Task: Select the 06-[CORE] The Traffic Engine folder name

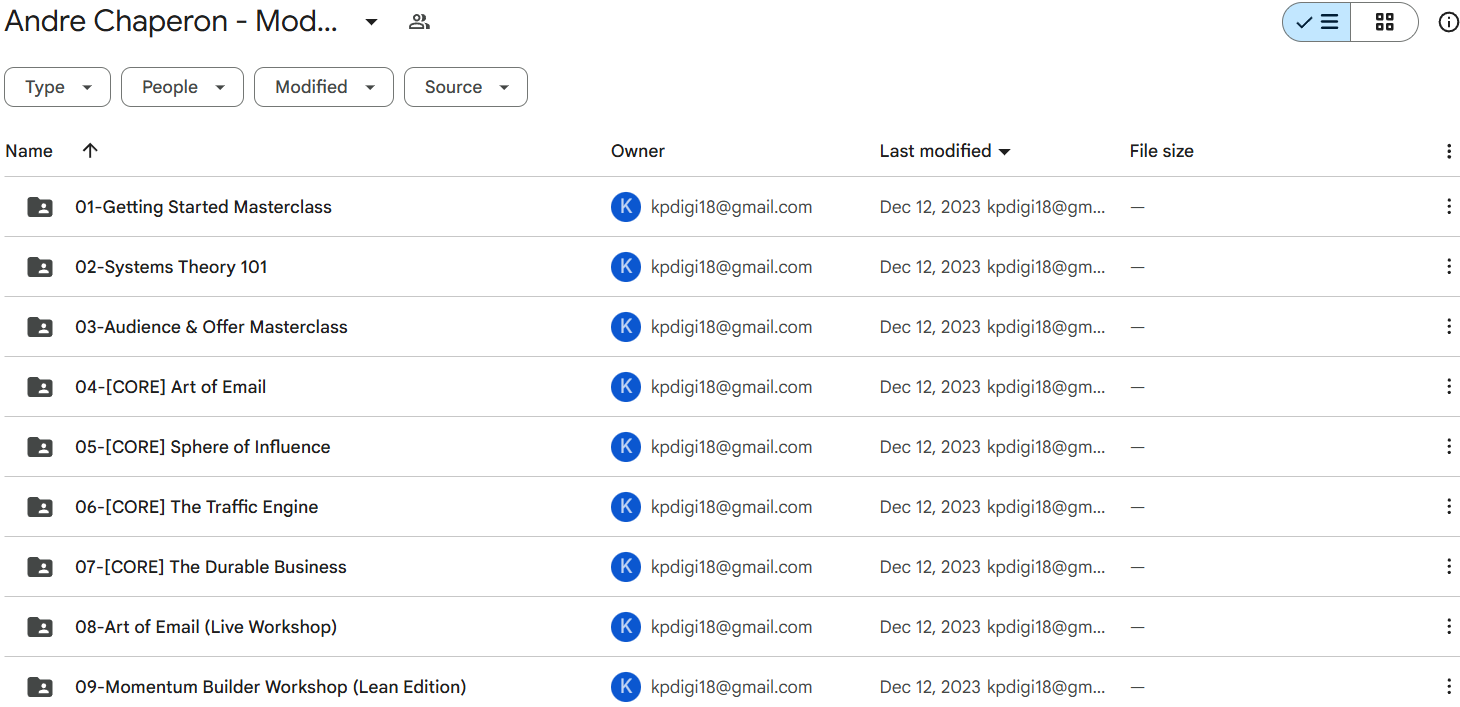Action: click(196, 507)
